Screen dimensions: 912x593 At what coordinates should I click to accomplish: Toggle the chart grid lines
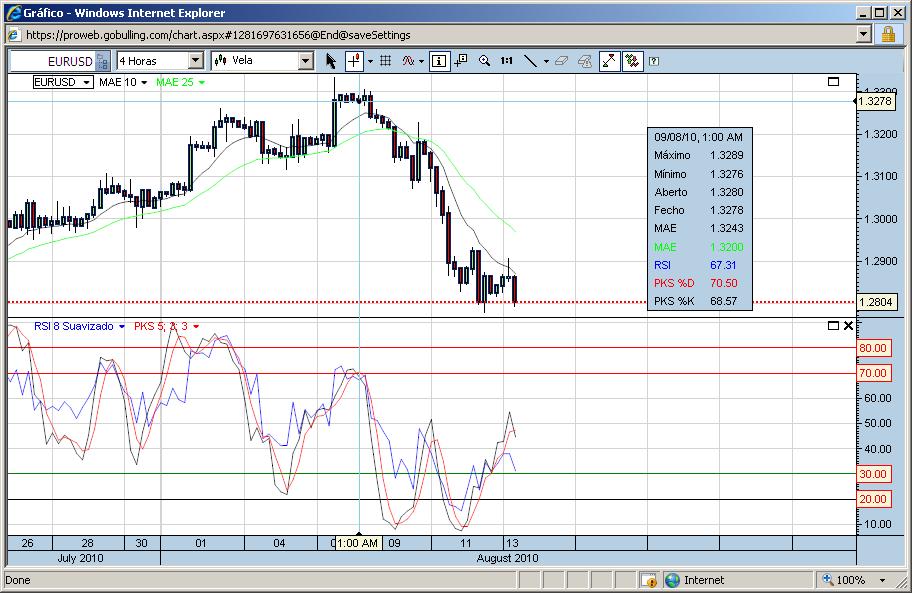[385, 60]
